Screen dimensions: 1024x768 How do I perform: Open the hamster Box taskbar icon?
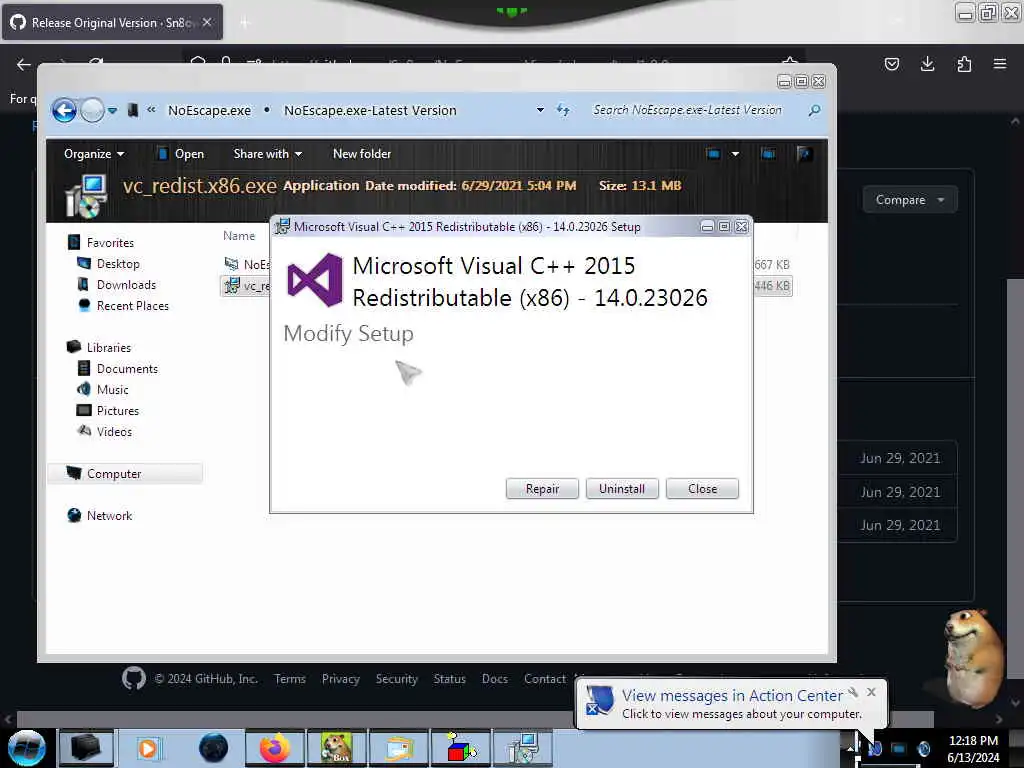click(x=336, y=748)
